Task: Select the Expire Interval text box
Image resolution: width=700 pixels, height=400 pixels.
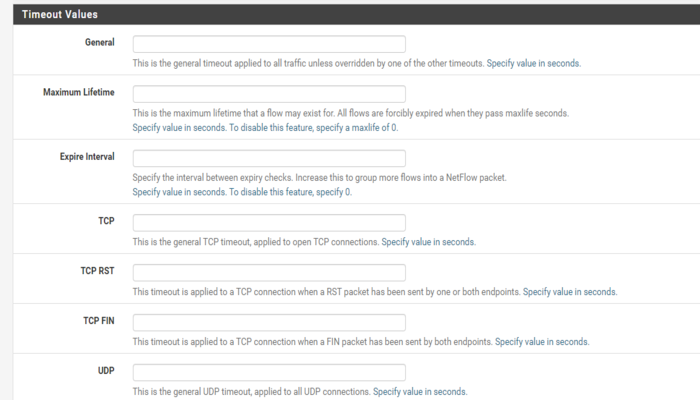Action: 269,158
